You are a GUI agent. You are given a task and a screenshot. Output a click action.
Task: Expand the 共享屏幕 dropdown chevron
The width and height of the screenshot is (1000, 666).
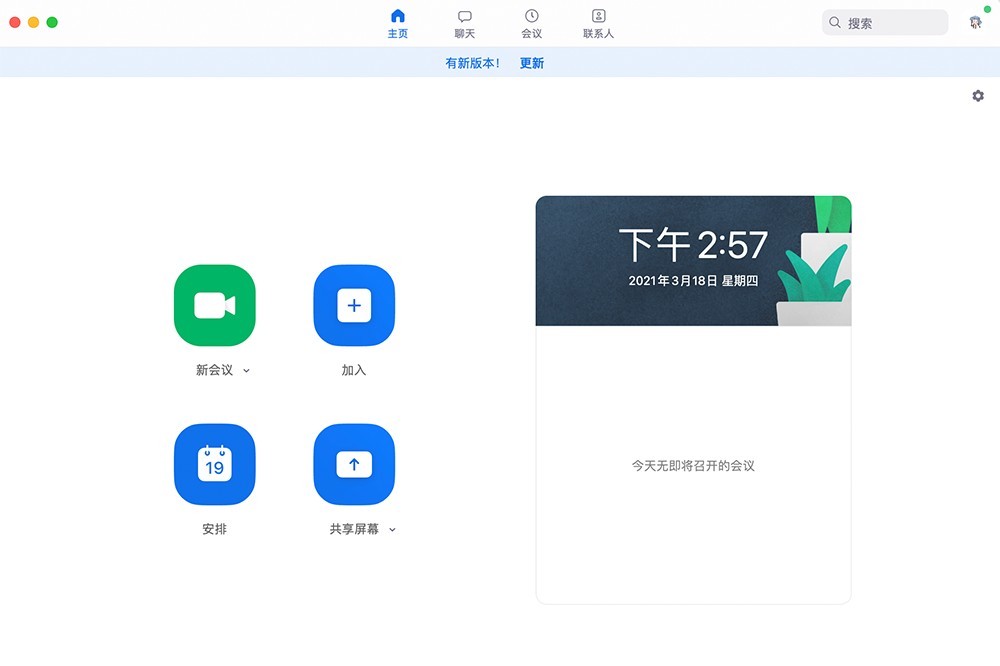[392, 530]
